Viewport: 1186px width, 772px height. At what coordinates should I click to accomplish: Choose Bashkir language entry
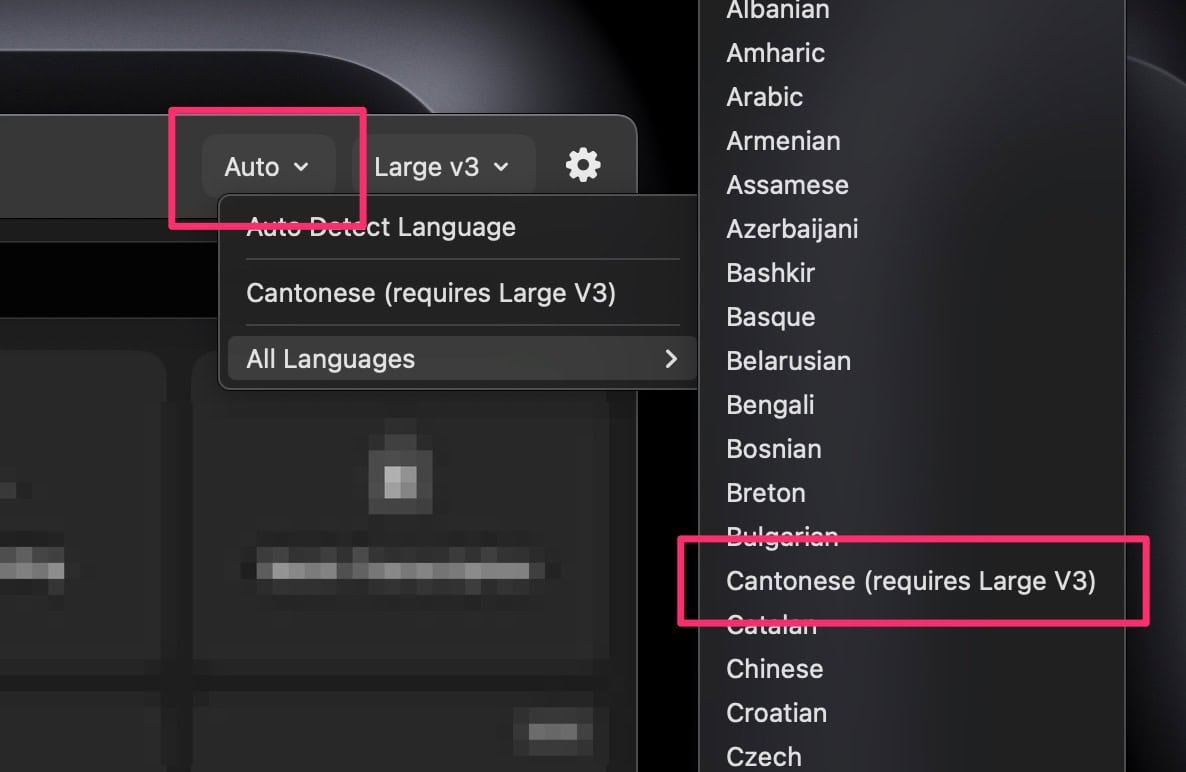pos(770,273)
